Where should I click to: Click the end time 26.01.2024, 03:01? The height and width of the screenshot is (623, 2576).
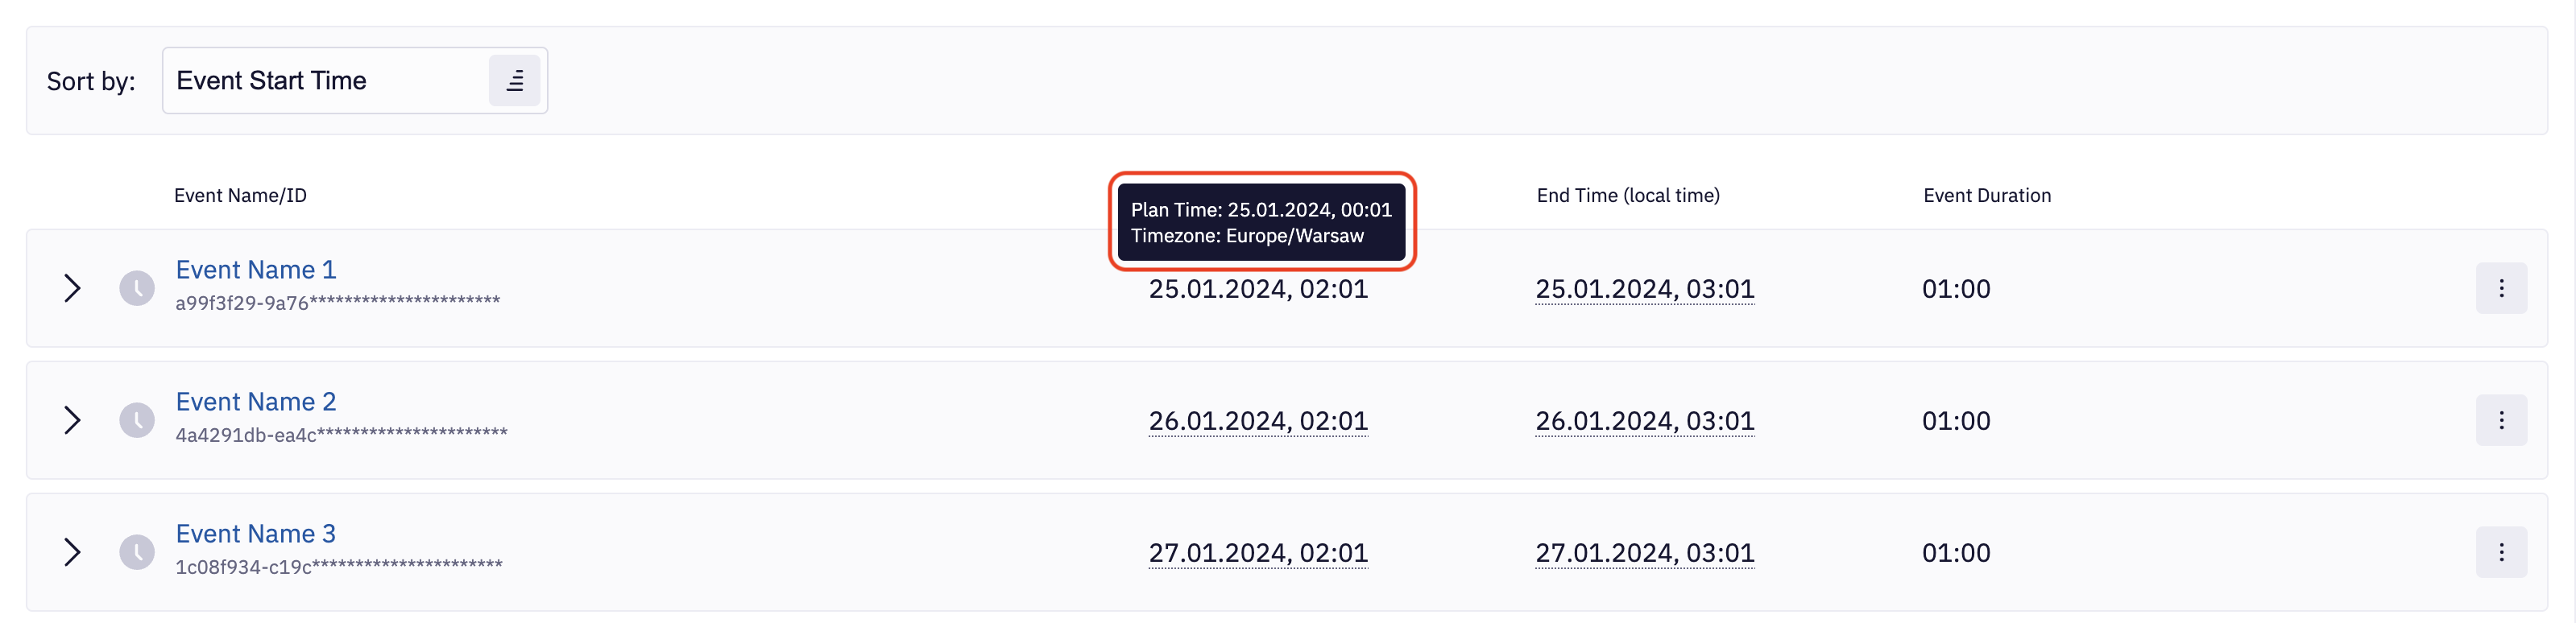click(x=1644, y=421)
